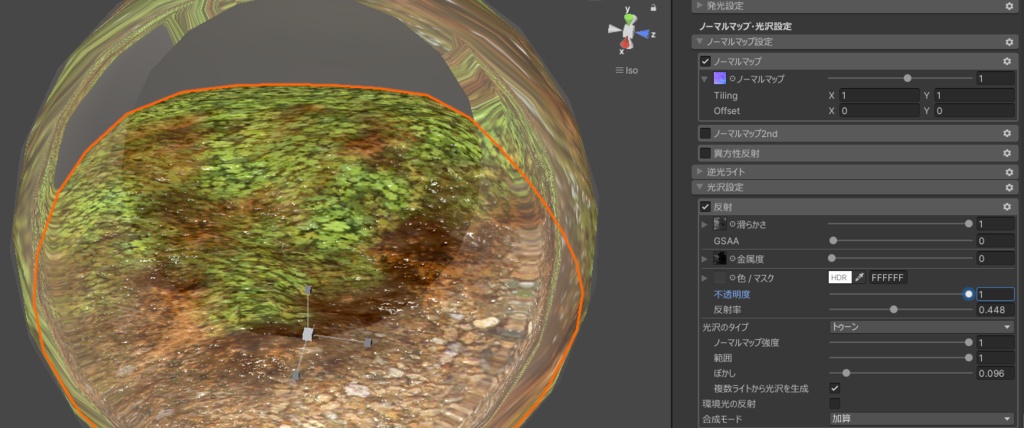Click the FFFFFF hex color field
The height and width of the screenshot is (428, 1024).
pyautogui.click(x=888, y=278)
